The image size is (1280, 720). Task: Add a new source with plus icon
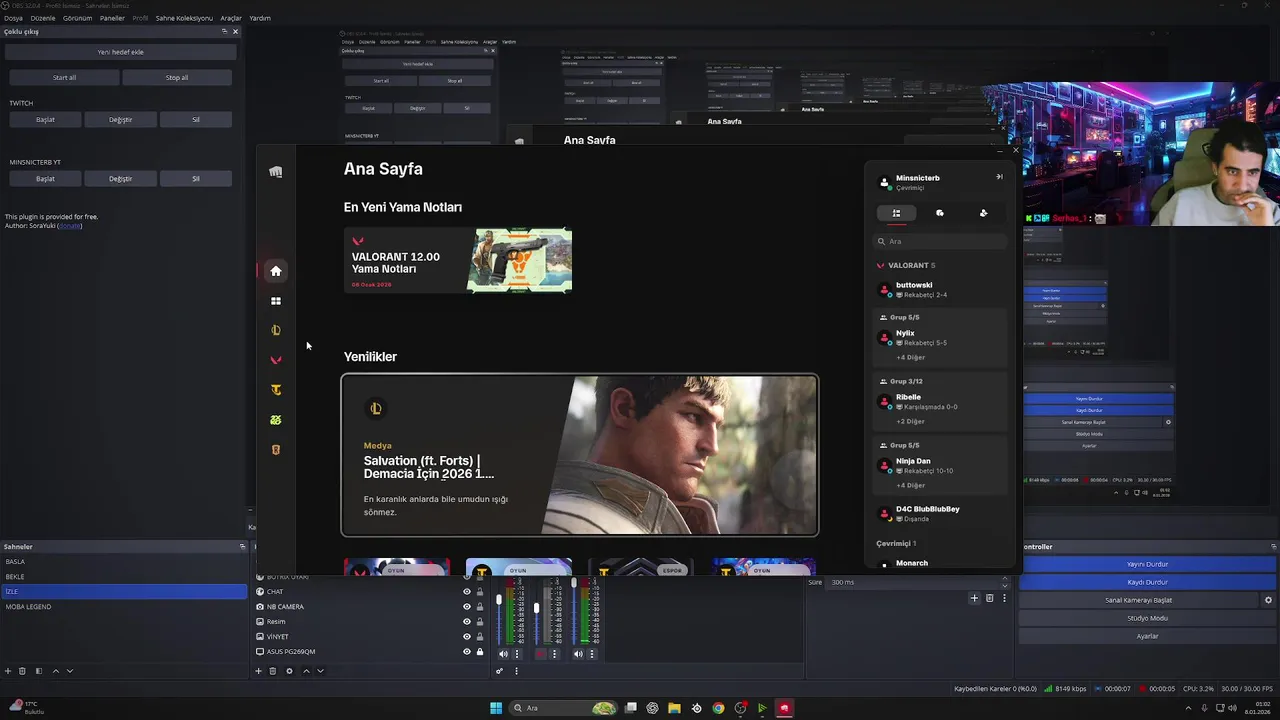(x=258, y=671)
